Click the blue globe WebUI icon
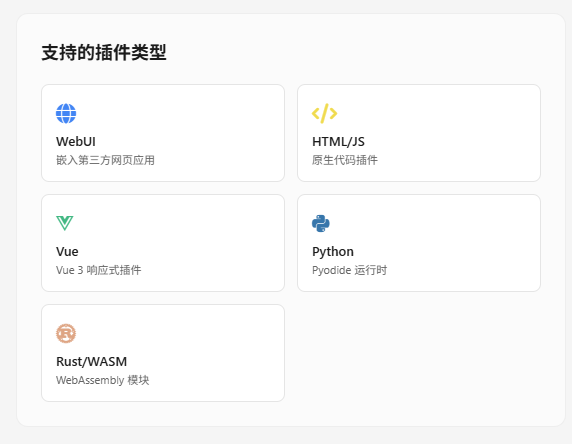This screenshot has height=444, width=572. pos(66,113)
